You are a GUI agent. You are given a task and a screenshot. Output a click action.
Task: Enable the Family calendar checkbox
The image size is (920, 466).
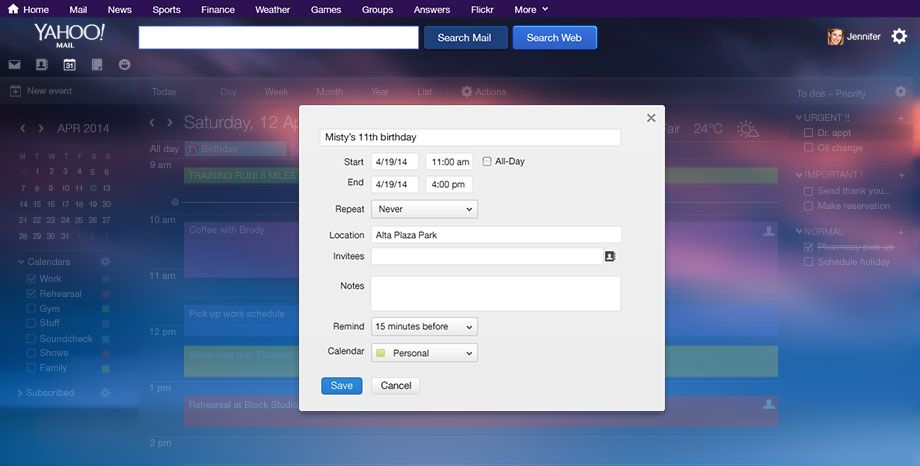(32, 368)
